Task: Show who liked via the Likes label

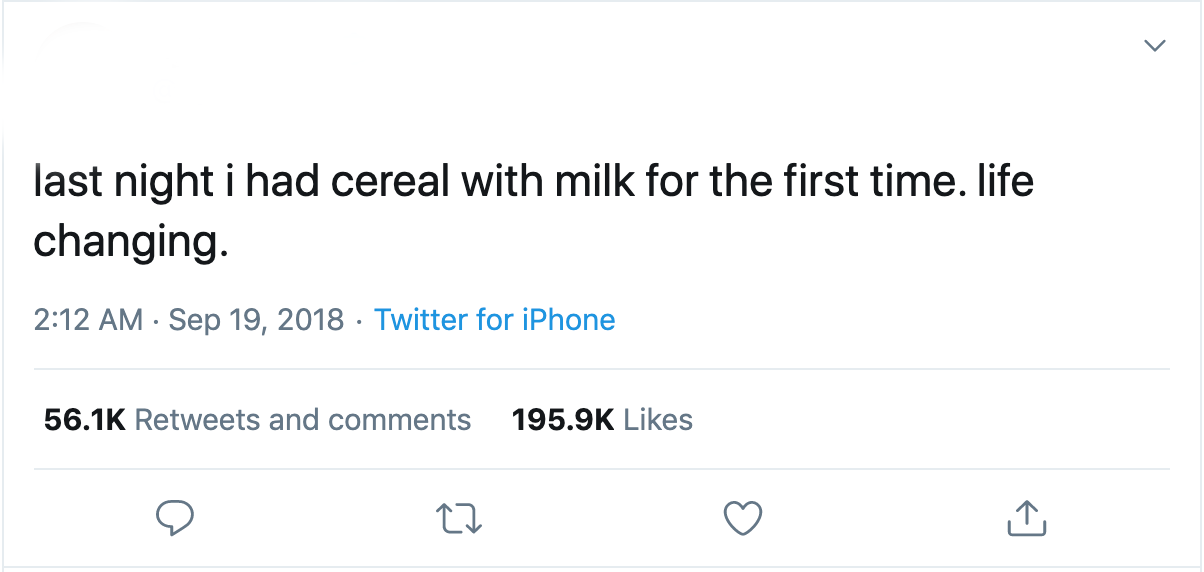Action: 658,419
